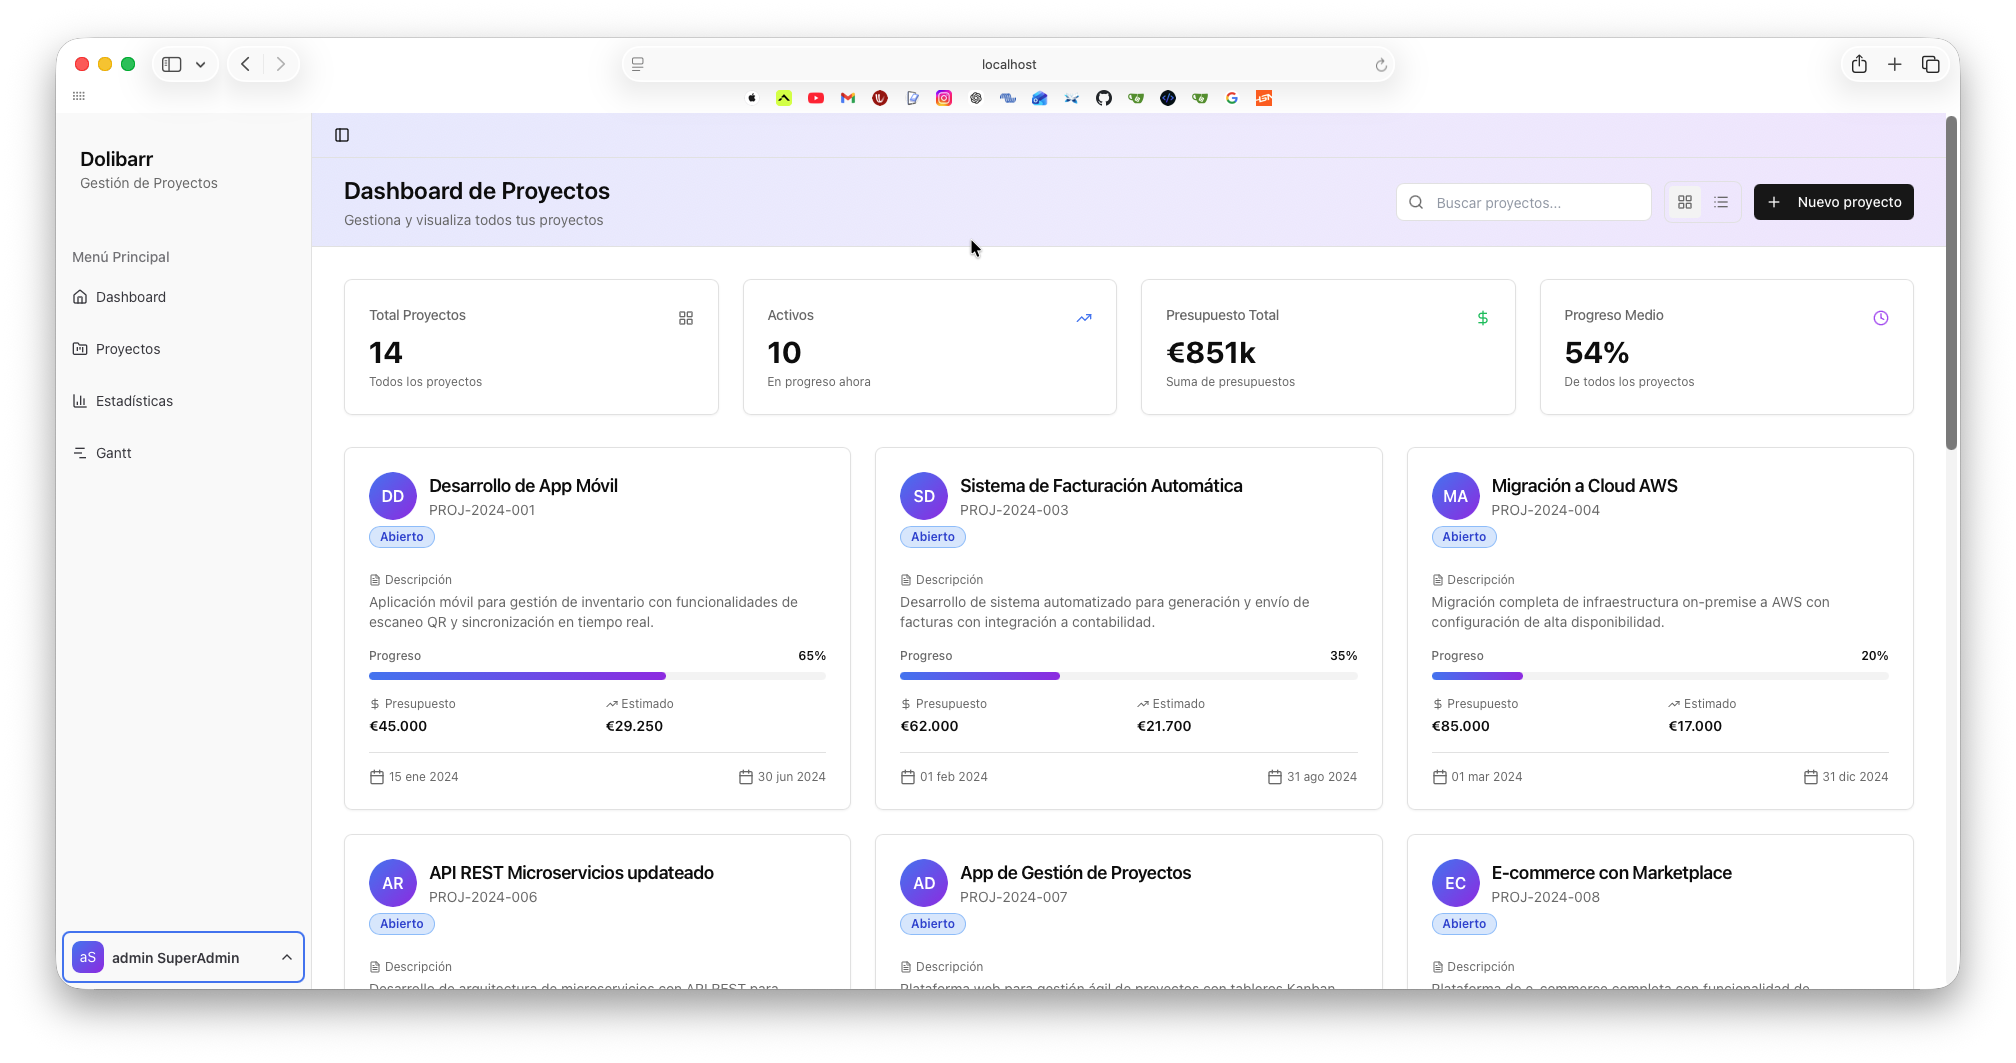Open the Desarrollo de App Móvil project title
The width and height of the screenshot is (2016, 1063).
click(523, 486)
